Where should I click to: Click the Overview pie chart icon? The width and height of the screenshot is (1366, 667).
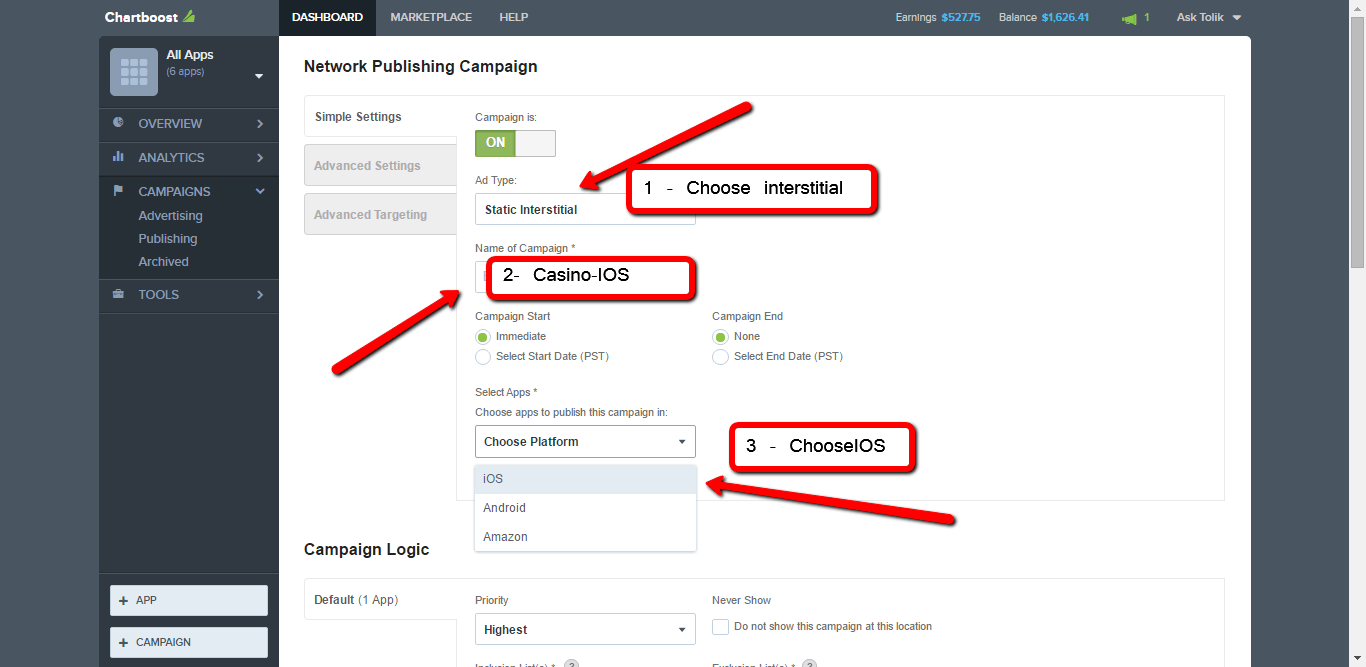click(118, 123)
